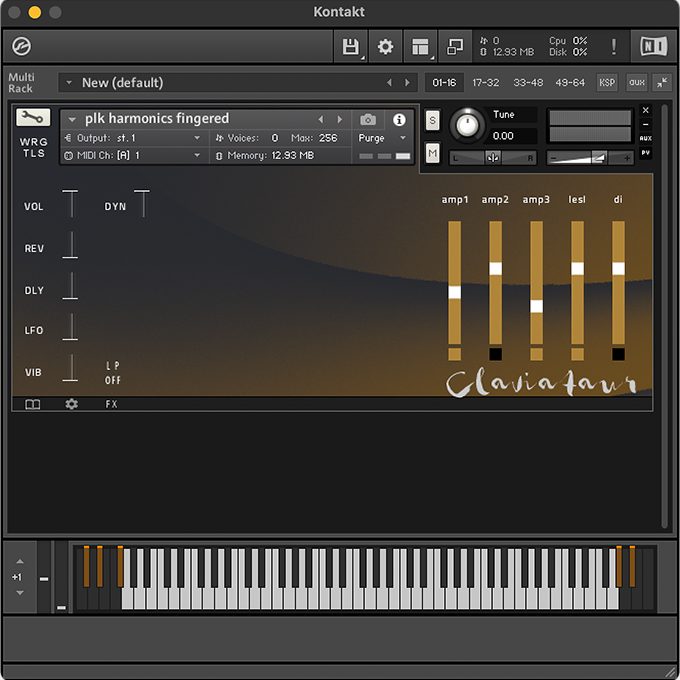Open instrument edit mode wrench icon
The height and width of the screenshot is (680, 680).
point(34,118)
